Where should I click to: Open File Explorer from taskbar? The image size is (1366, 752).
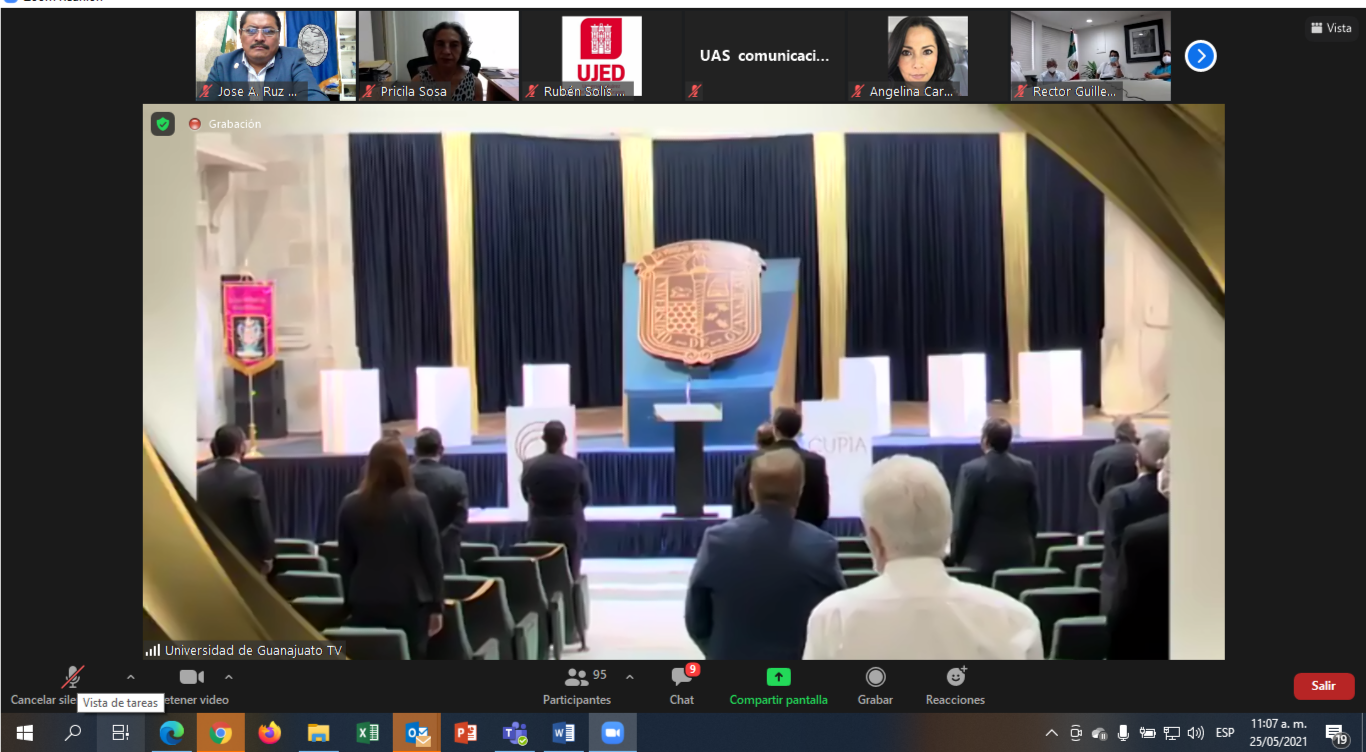pyautogui.click(x=319, y=733)
